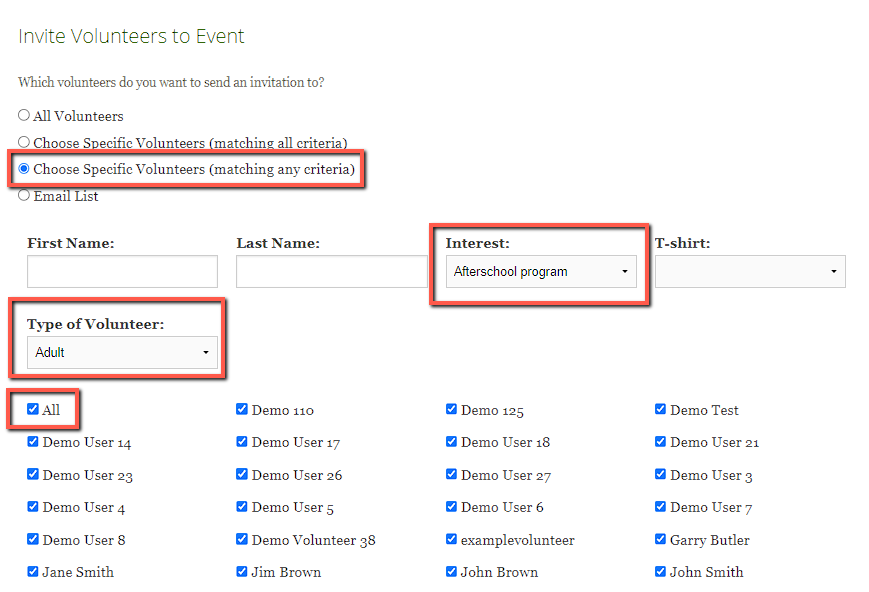
Task: Uncheck the Jane Smith checkbox
Action: (x=33, y=572)
